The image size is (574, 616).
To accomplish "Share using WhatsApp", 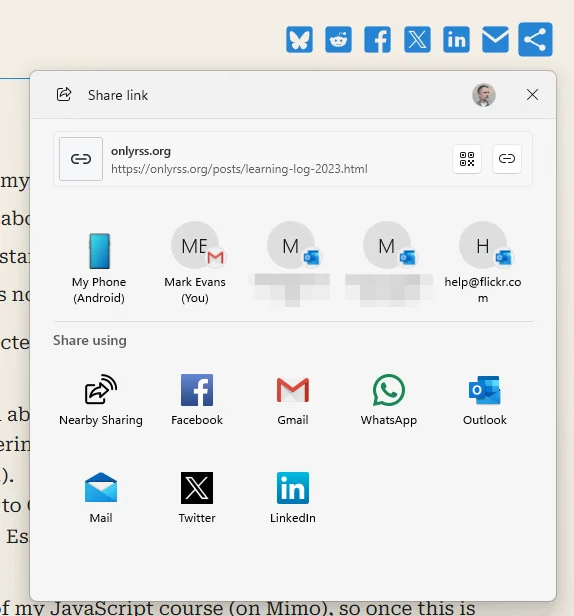I will pos(389,400).
